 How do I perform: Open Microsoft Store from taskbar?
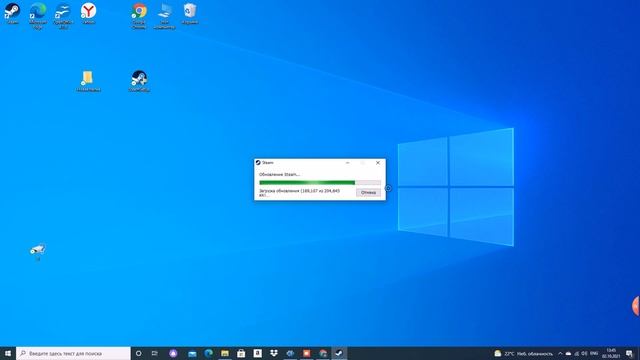point(241,353)
